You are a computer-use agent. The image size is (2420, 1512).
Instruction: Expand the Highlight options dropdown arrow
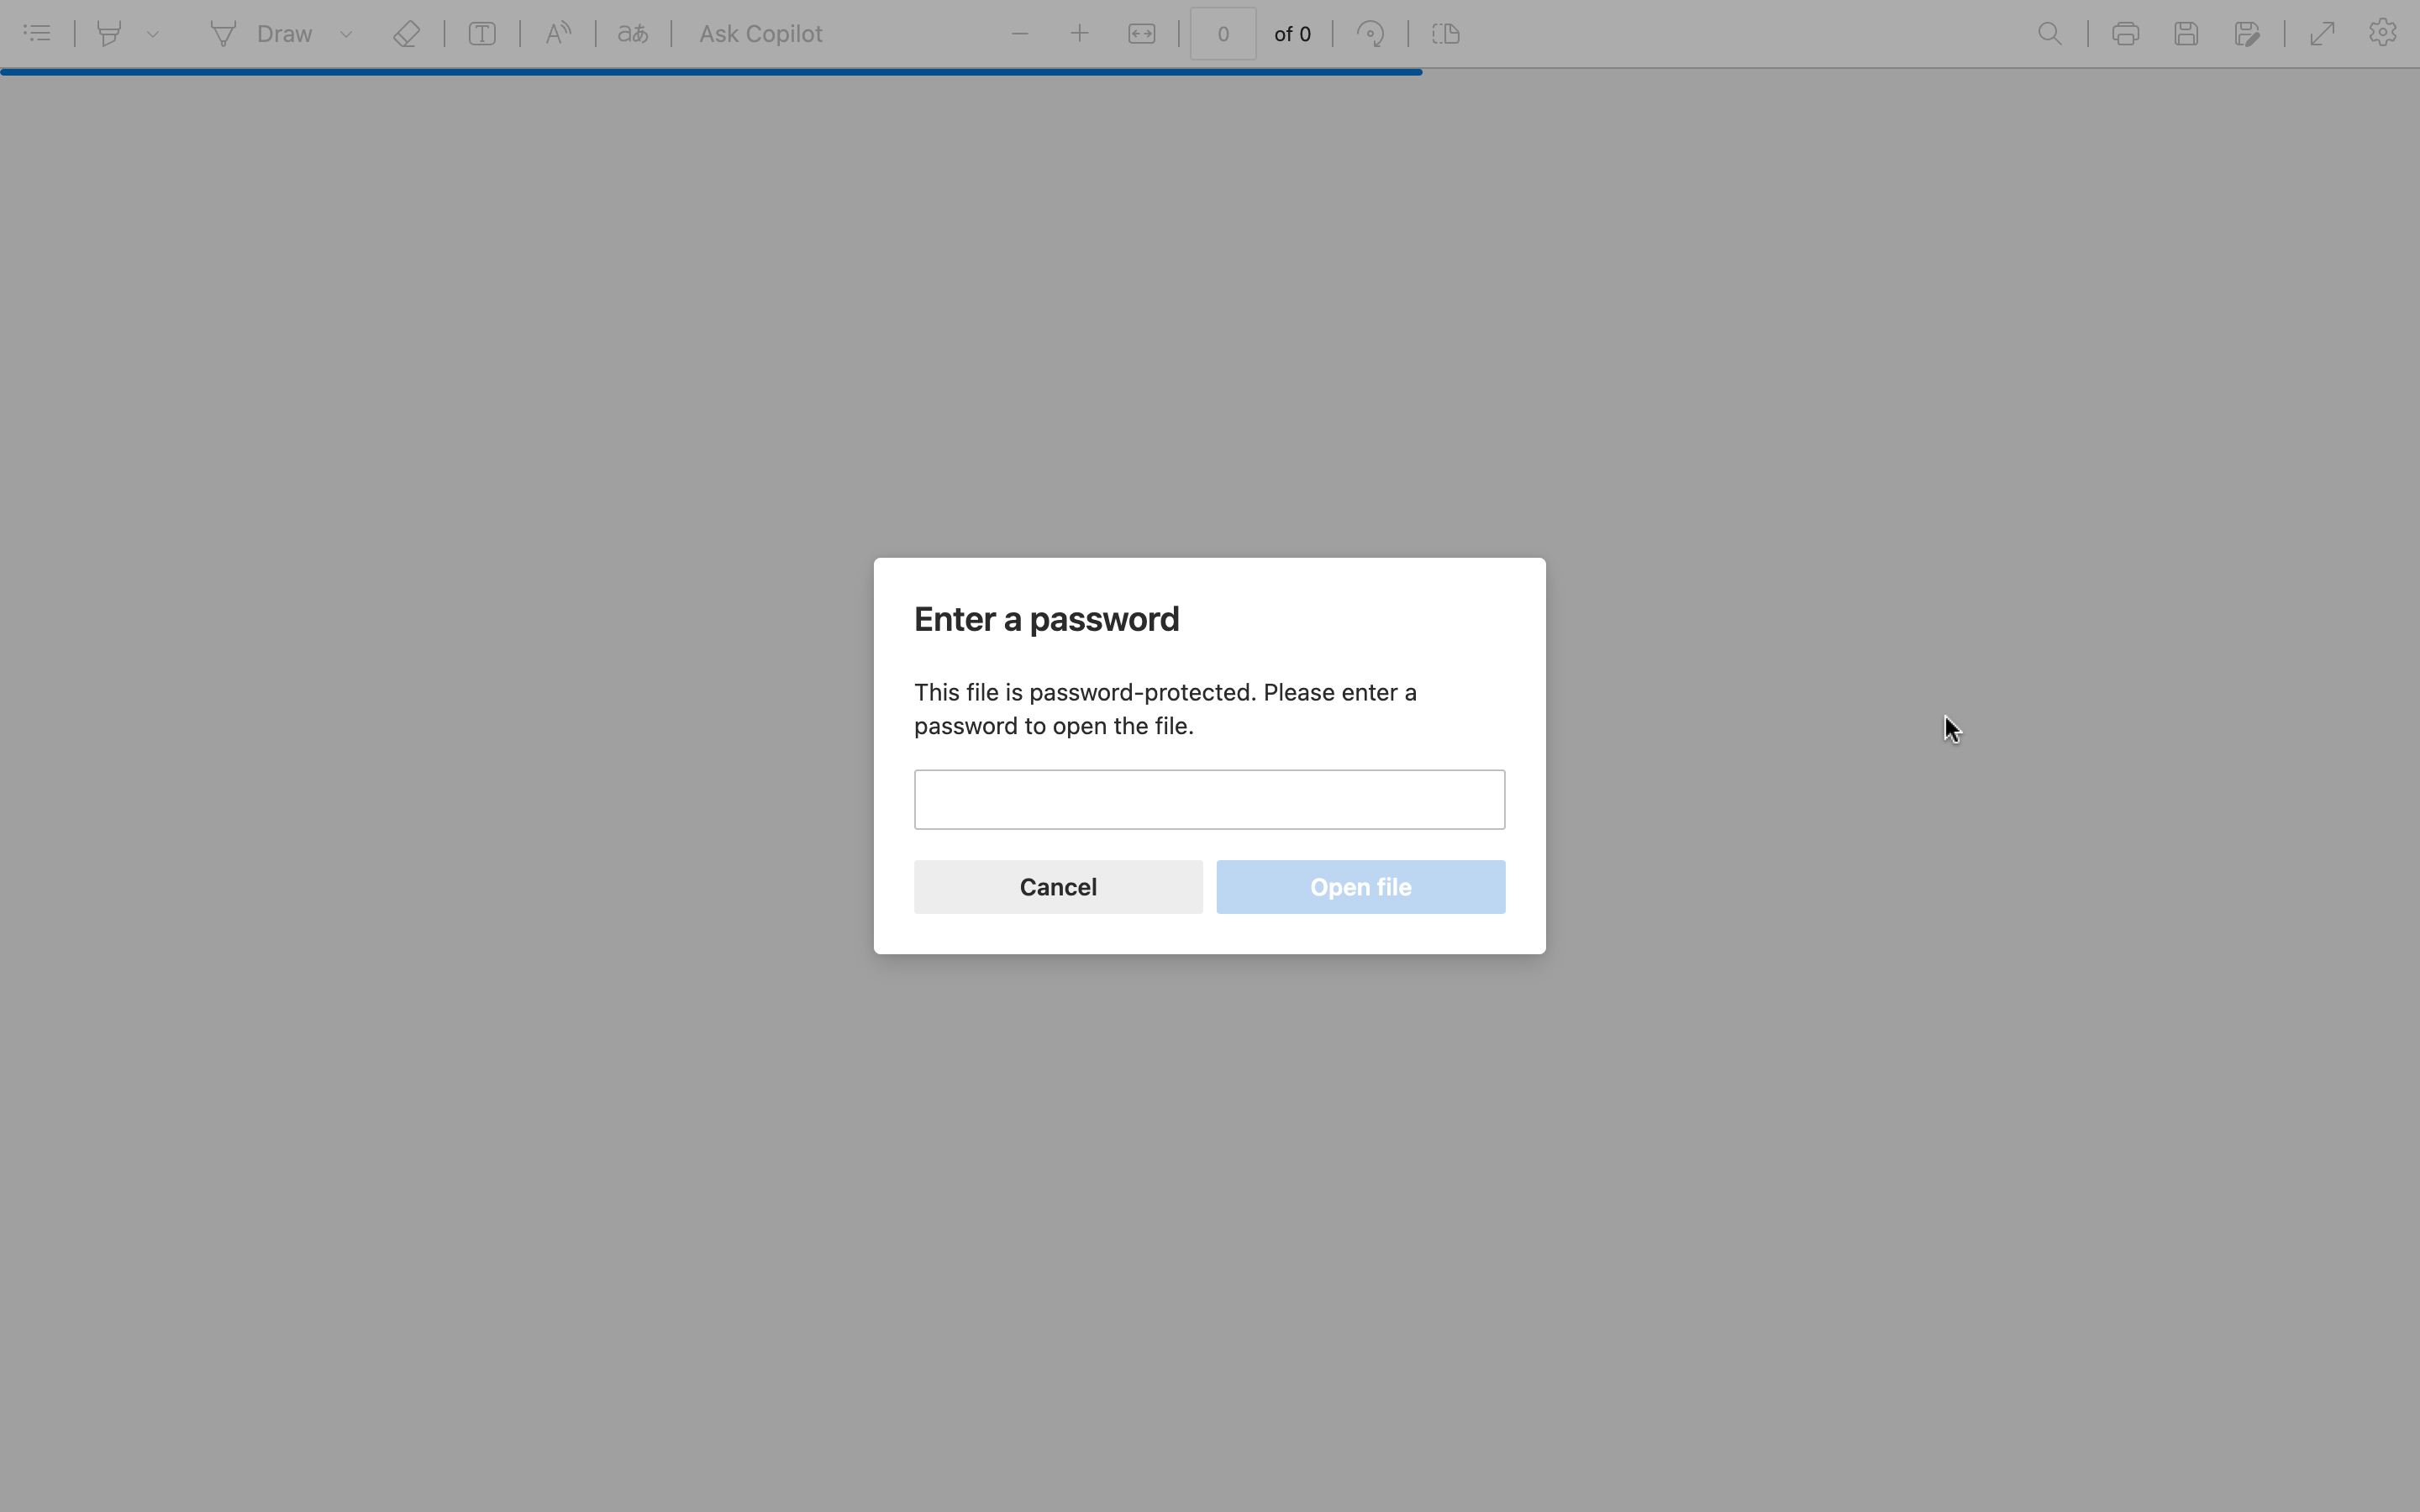153,34
